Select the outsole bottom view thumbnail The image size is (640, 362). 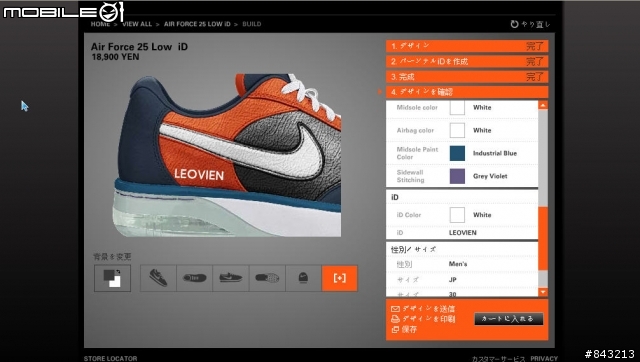267,278
